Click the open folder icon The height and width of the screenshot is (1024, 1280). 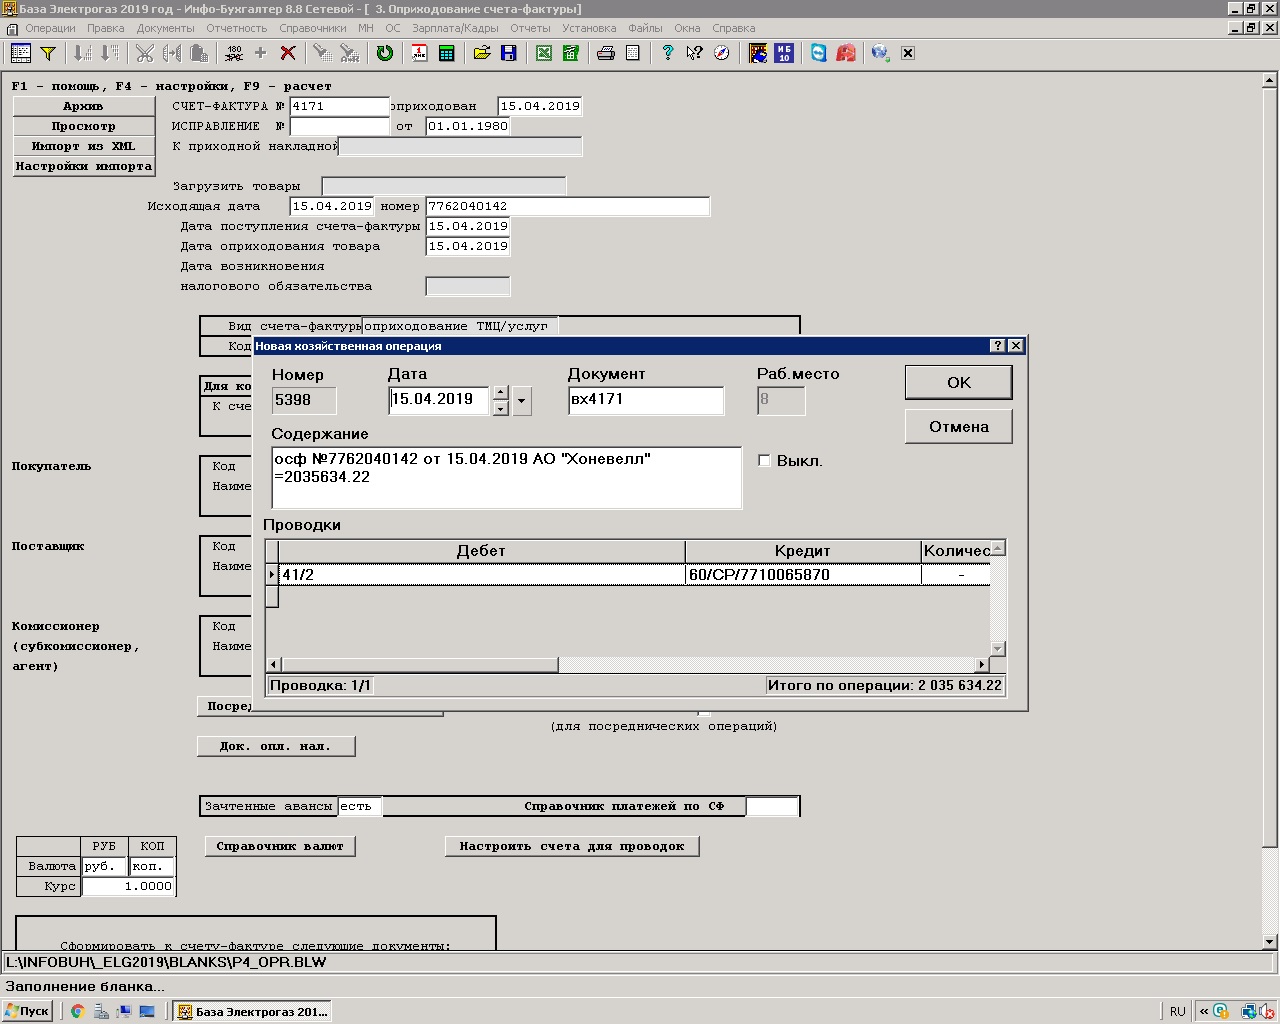482,53
